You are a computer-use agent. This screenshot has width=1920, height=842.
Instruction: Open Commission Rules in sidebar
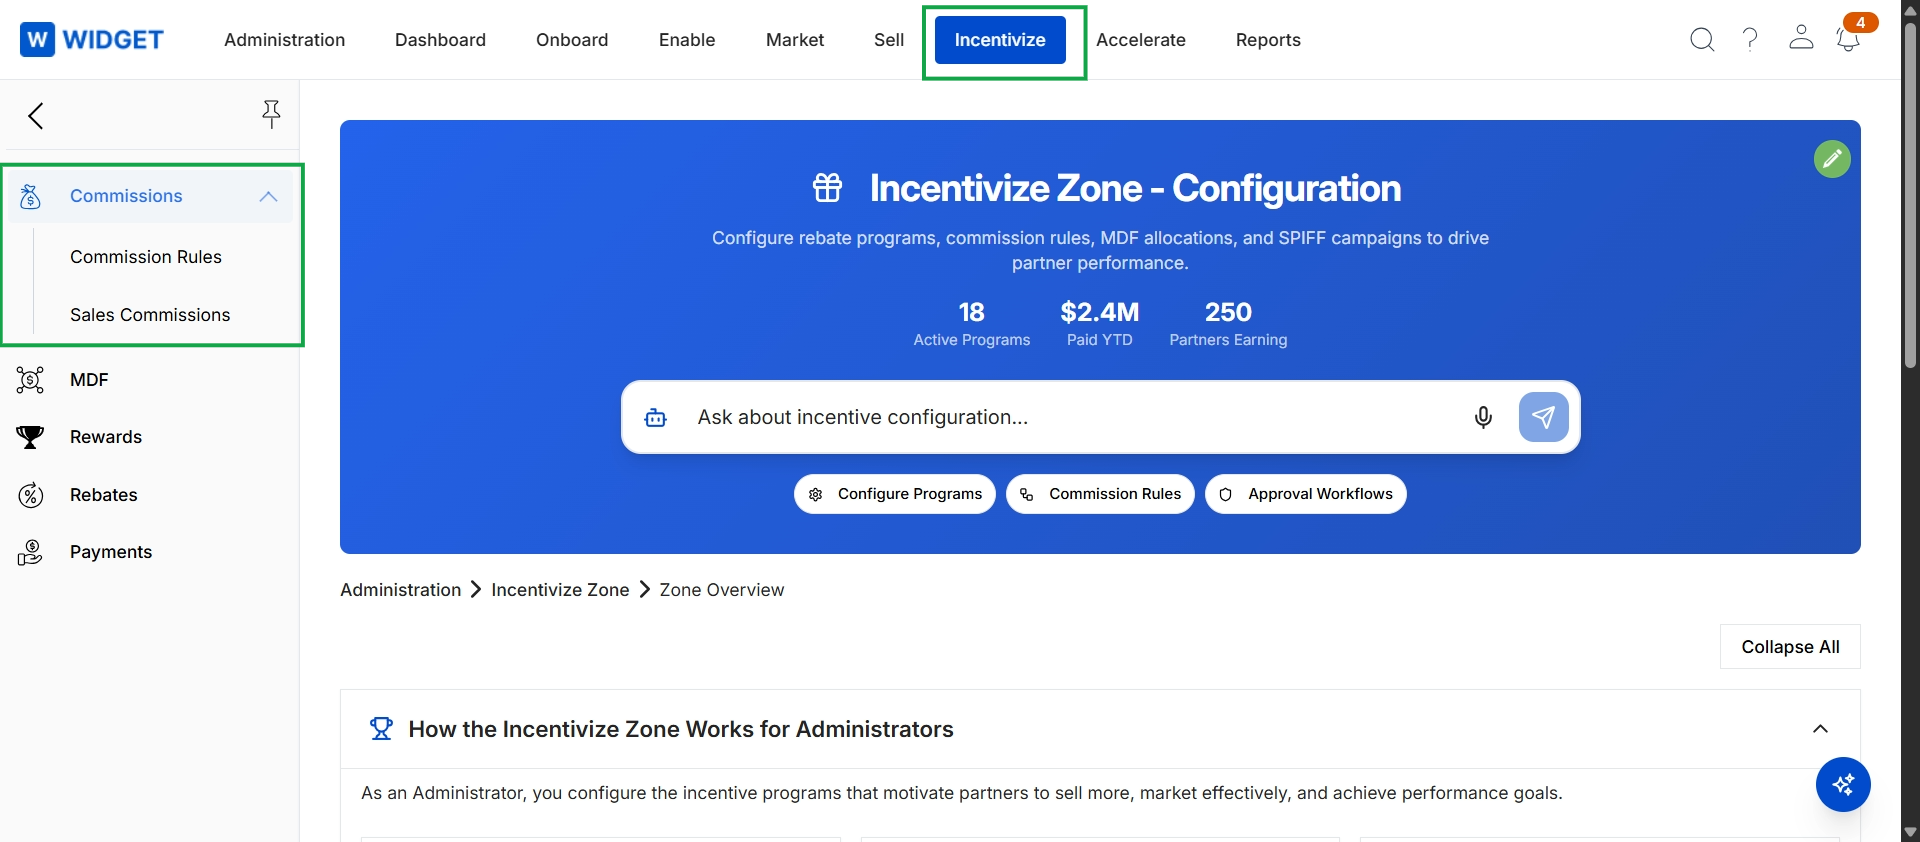click(x=146, y=257)
